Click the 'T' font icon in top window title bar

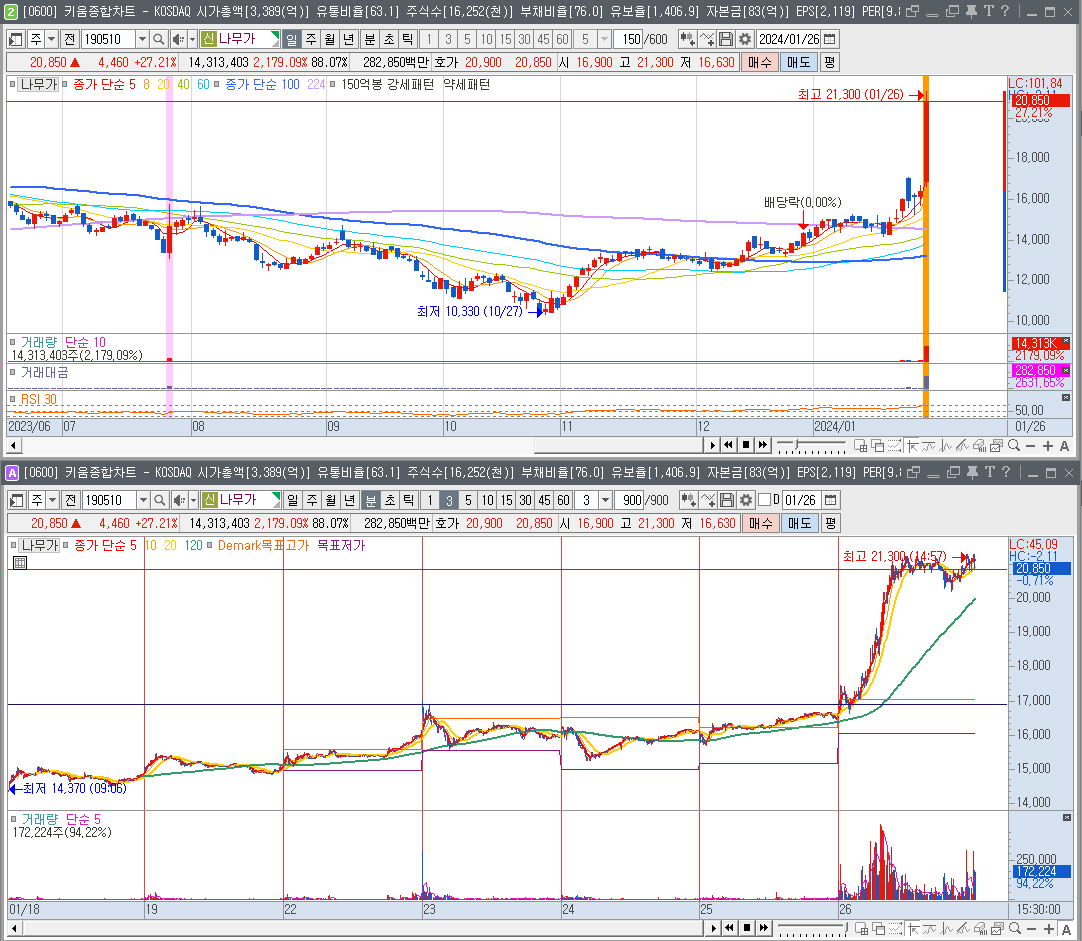tap(988, 11)
